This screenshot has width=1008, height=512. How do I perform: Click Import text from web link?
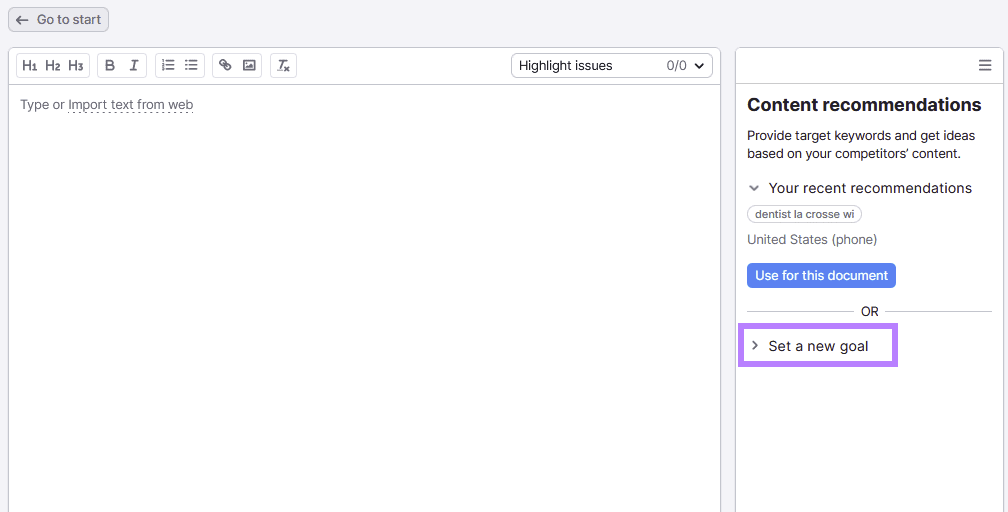tap(130, 105)
